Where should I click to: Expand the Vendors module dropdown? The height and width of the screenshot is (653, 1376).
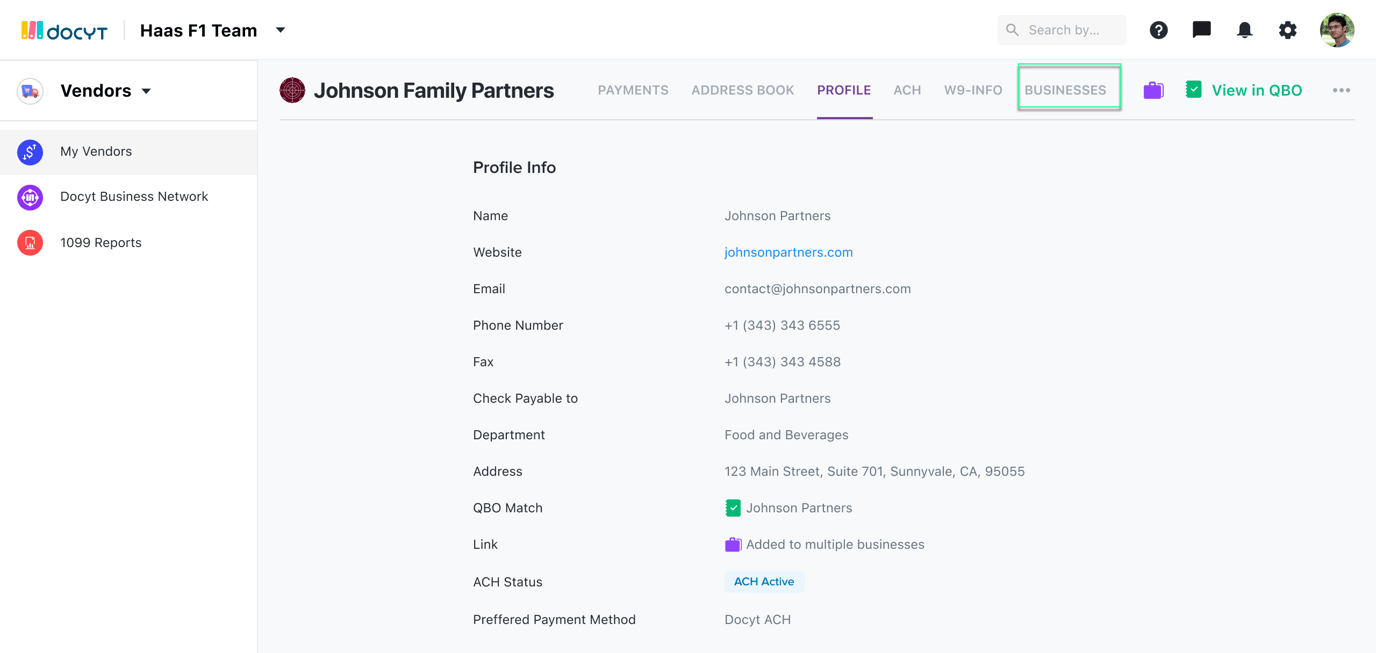point(146,91)
